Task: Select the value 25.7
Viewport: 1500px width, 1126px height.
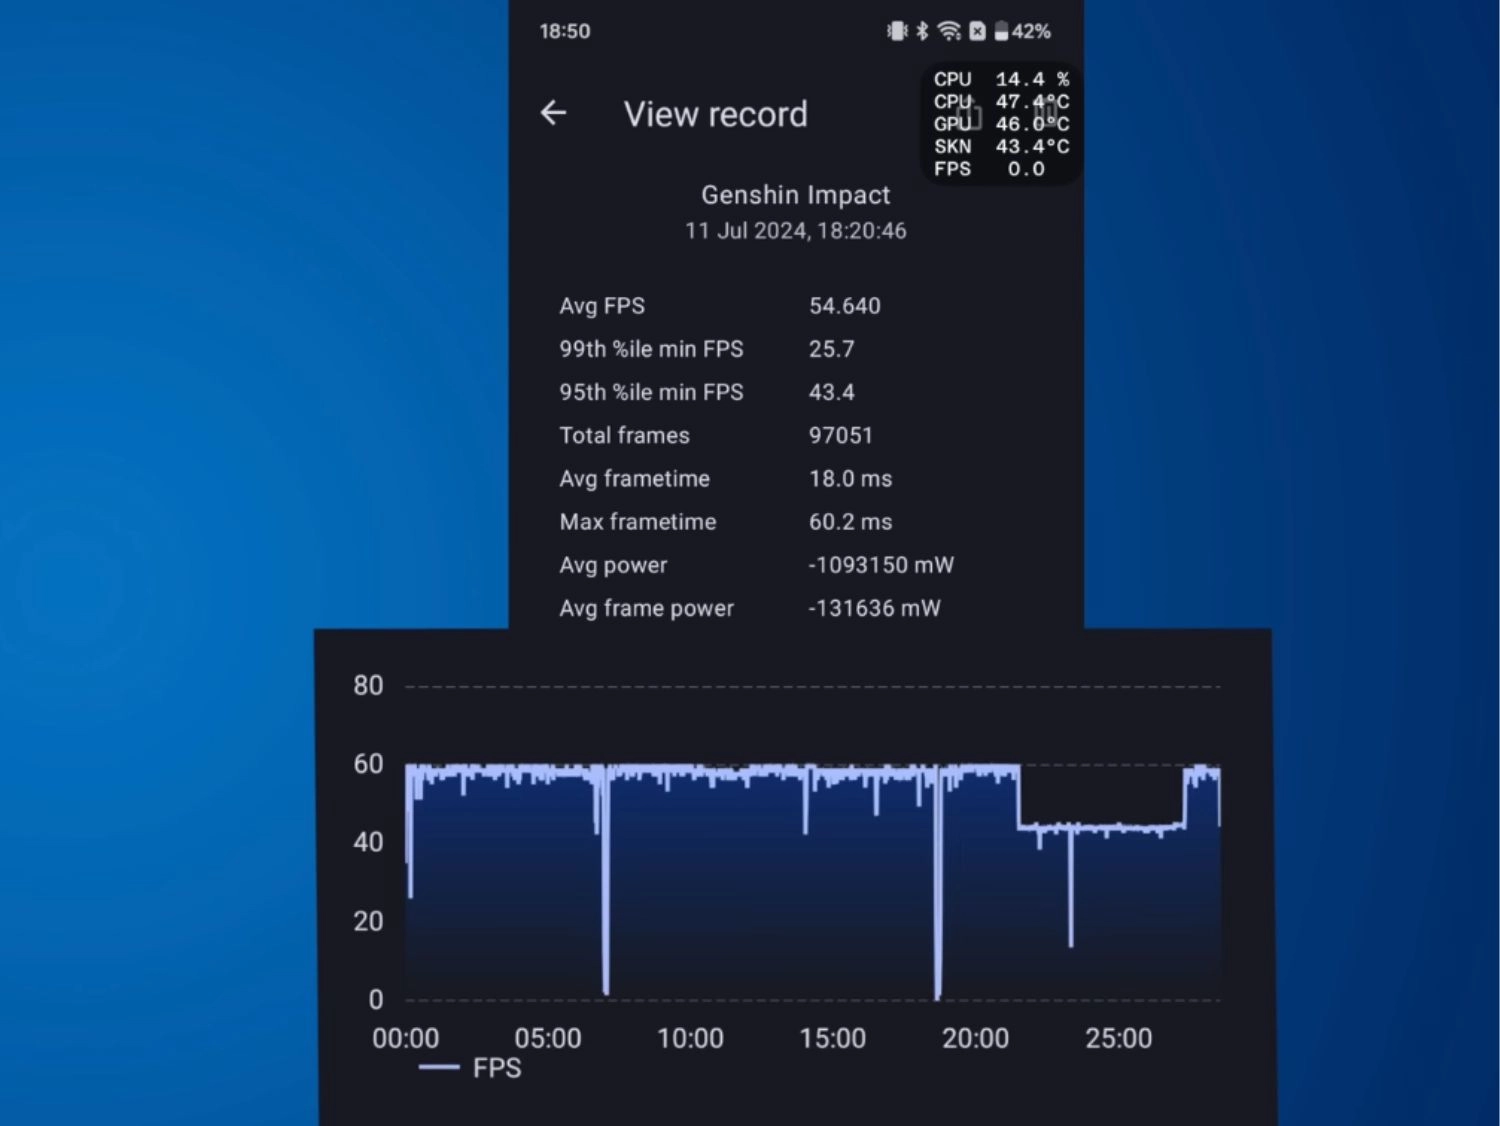Action: 832,349
